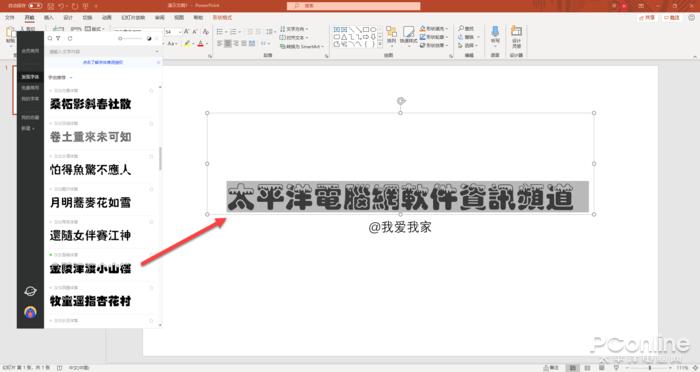The height and width of the screenshot is (372, 700).
Task: Click the refresh icon in font panel
Action: (x=70, y=38)
